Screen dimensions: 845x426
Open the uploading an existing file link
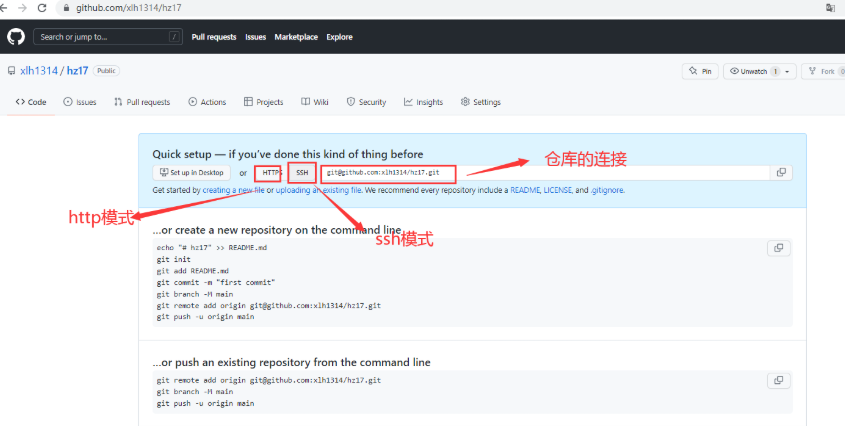[x=318, y=190]
